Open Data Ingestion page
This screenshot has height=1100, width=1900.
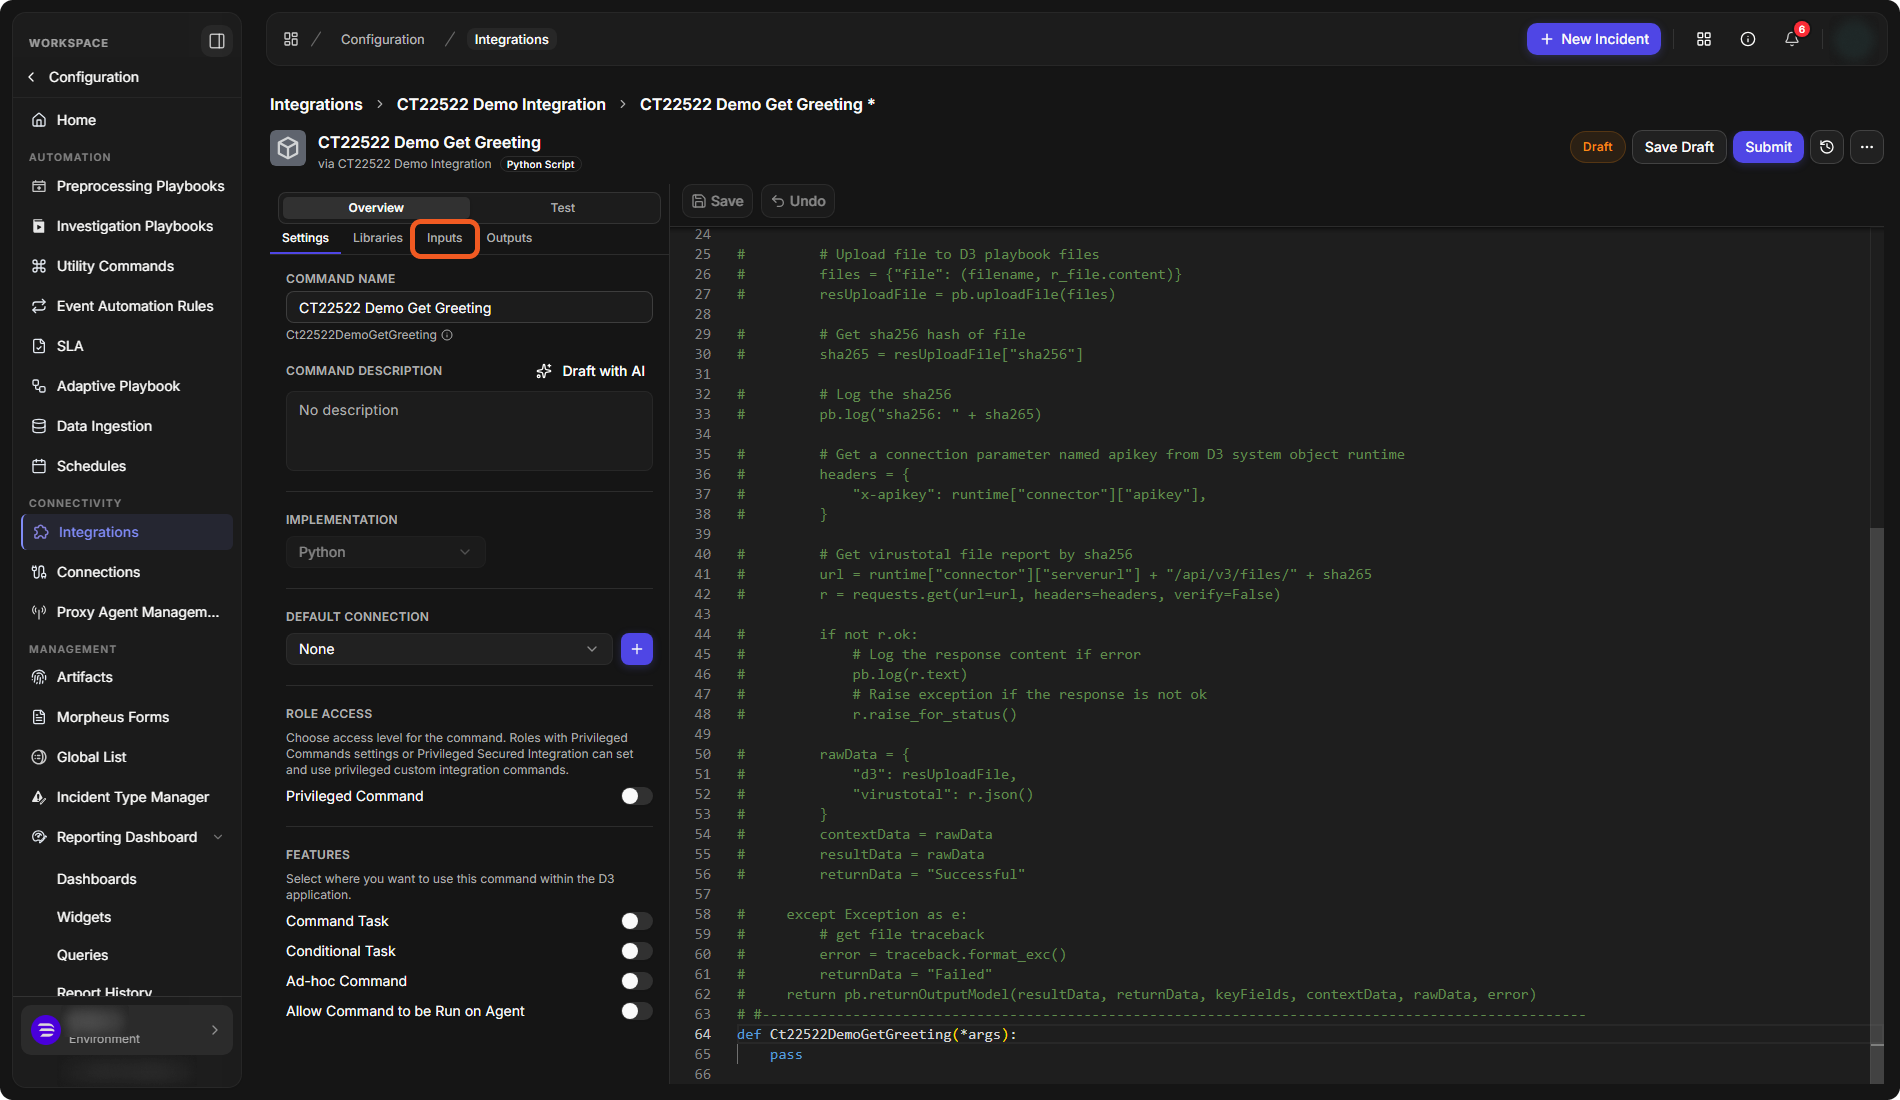click(104, 426)
